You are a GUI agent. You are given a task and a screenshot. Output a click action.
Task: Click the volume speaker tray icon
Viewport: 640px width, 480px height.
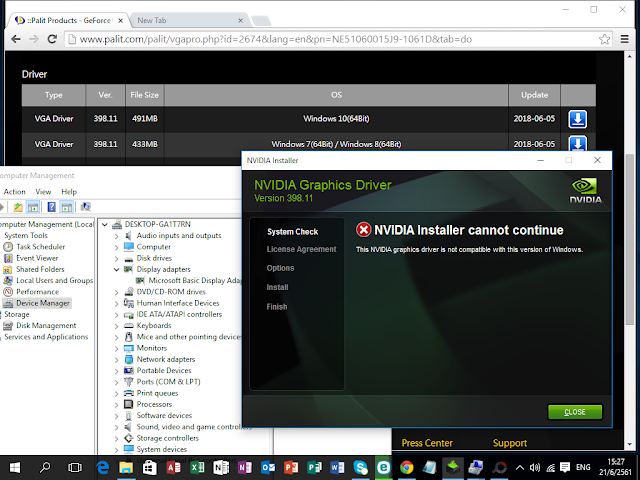[535, 468]
